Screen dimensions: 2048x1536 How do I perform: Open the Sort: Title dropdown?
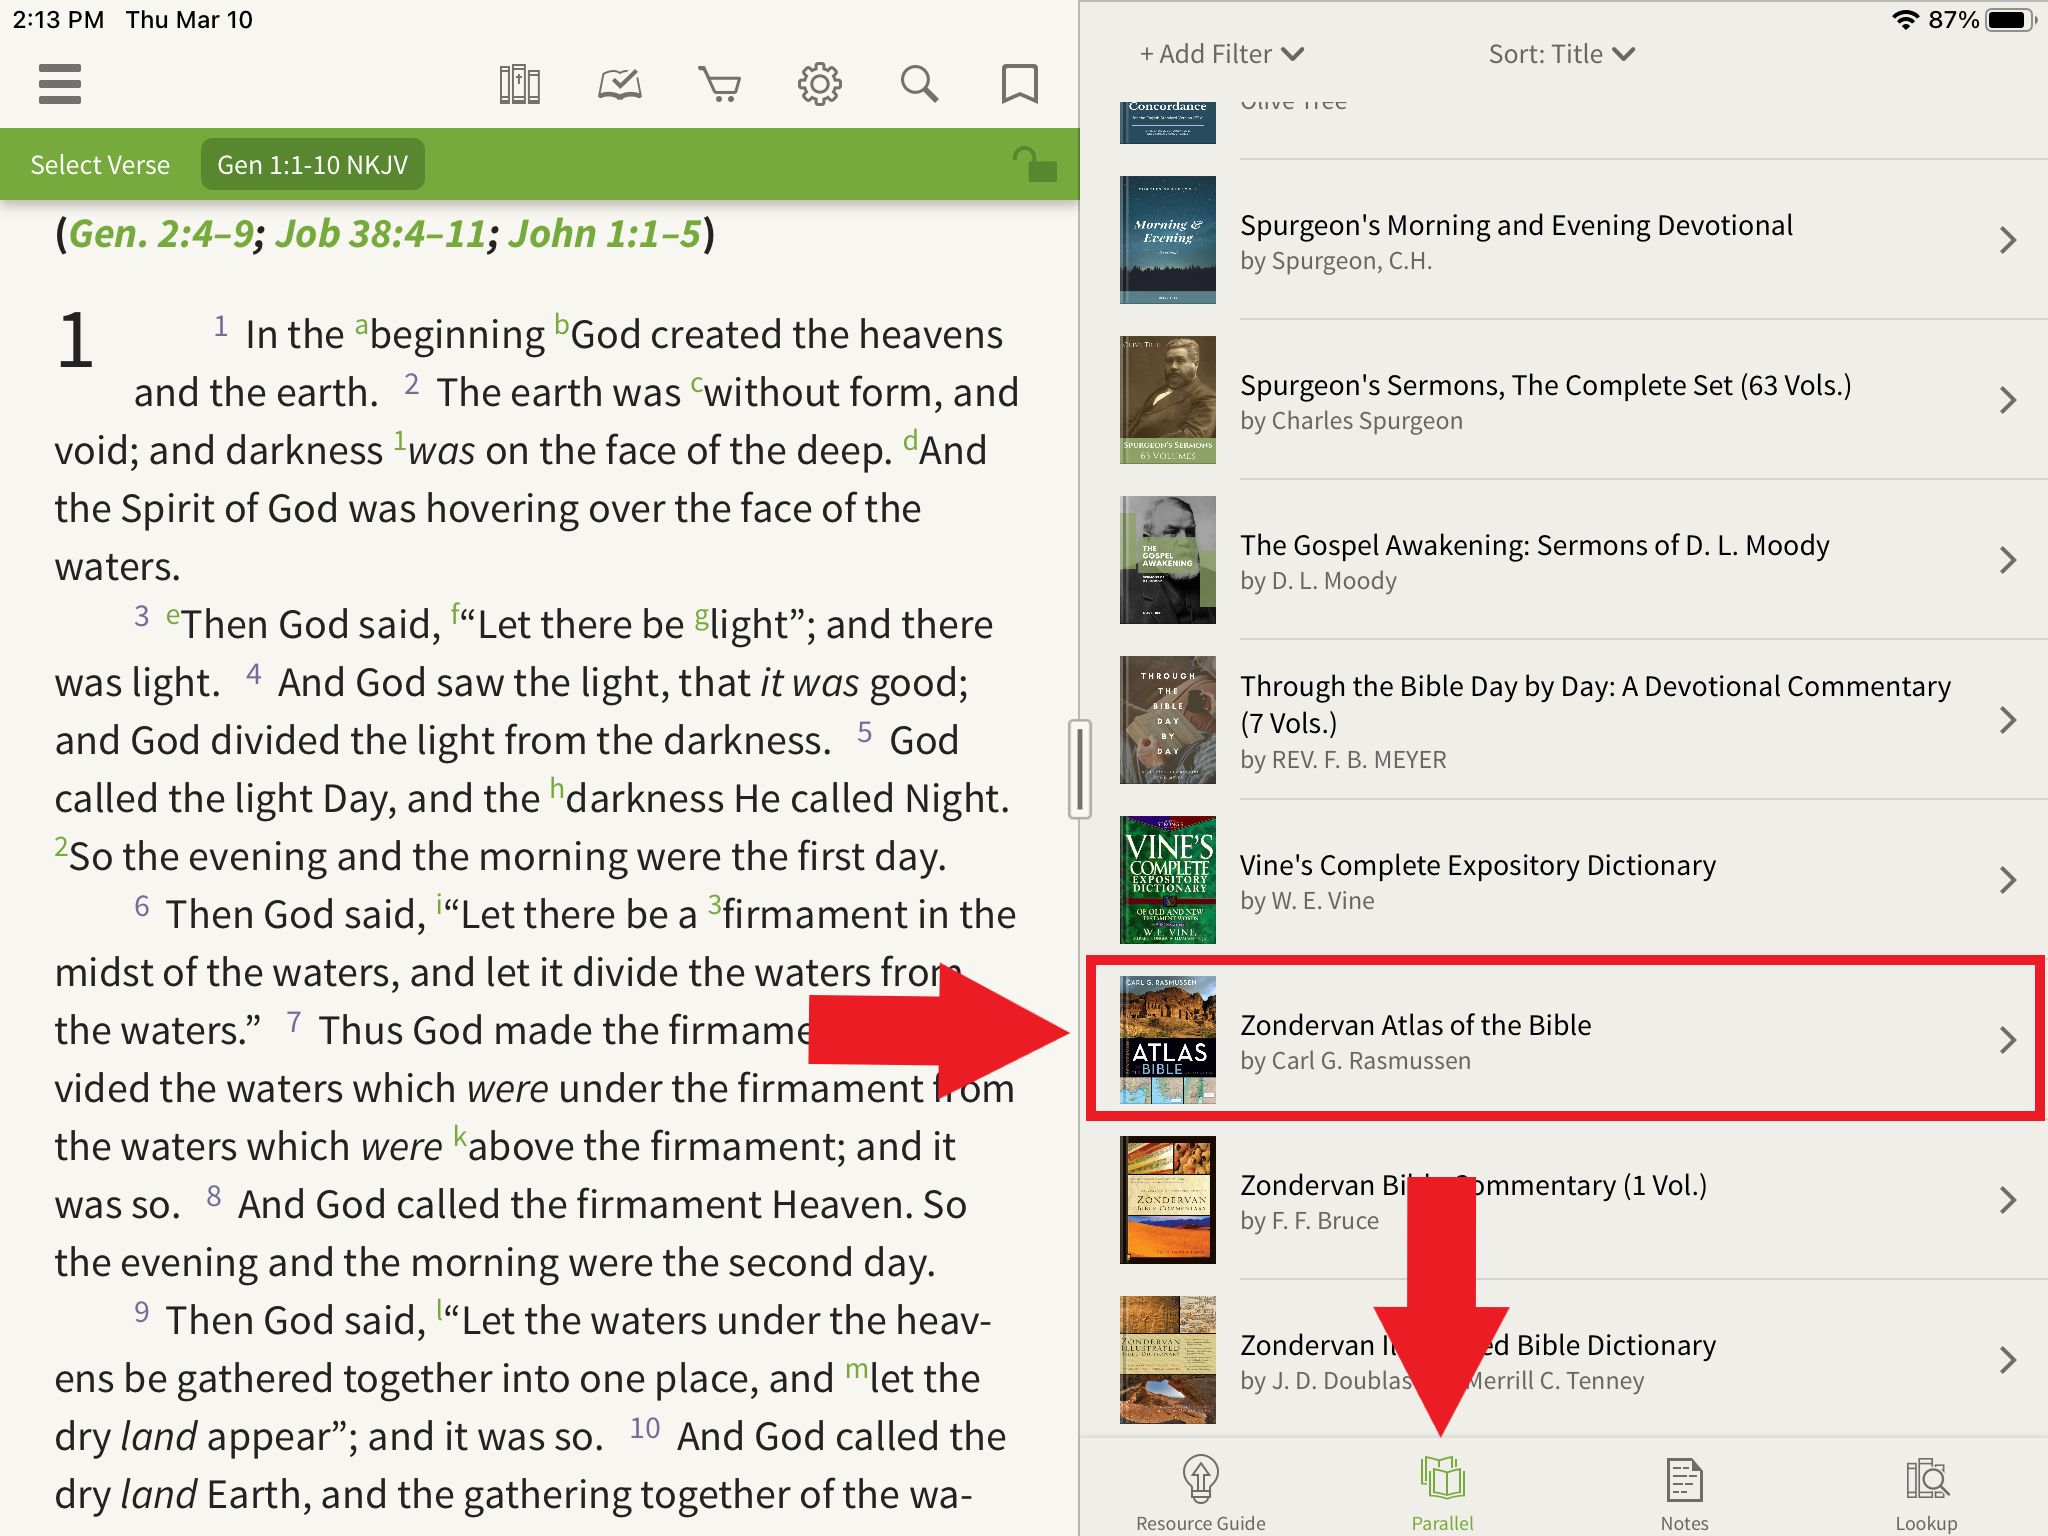coord(1561,54)
